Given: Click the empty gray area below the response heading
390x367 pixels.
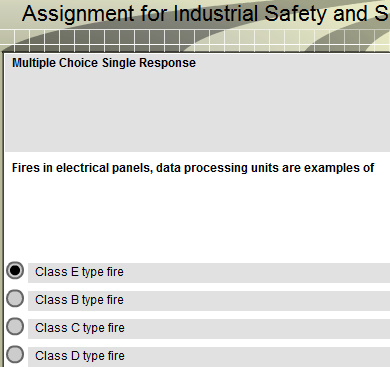Looking at the screenshot, I should click(x=198, y=110).
